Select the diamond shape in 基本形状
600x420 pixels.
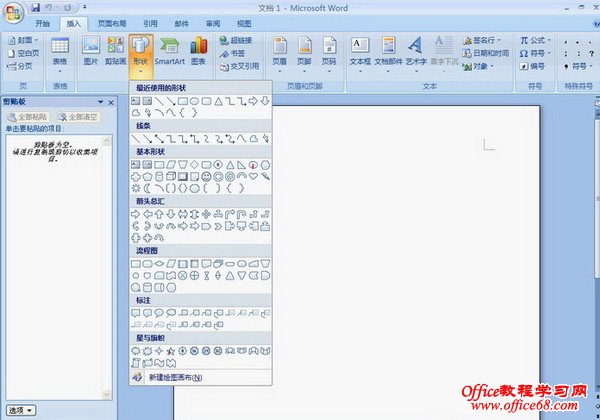point(194,165)
